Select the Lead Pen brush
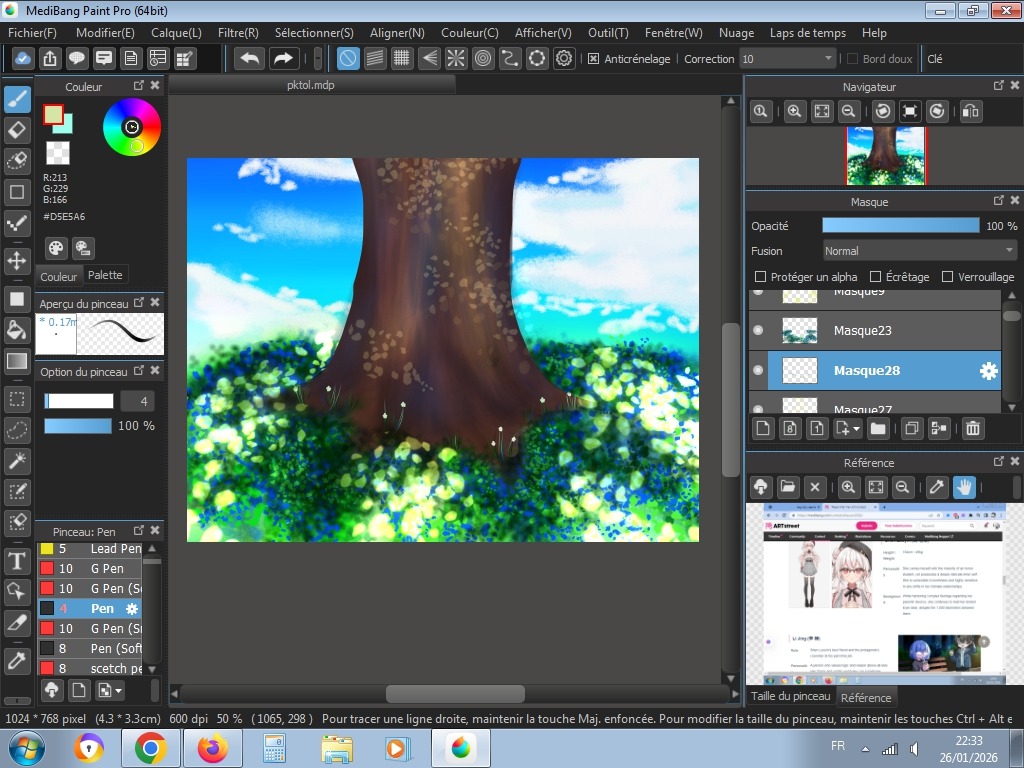This screenshot has height=768, width=1024. tap(115, 549)
